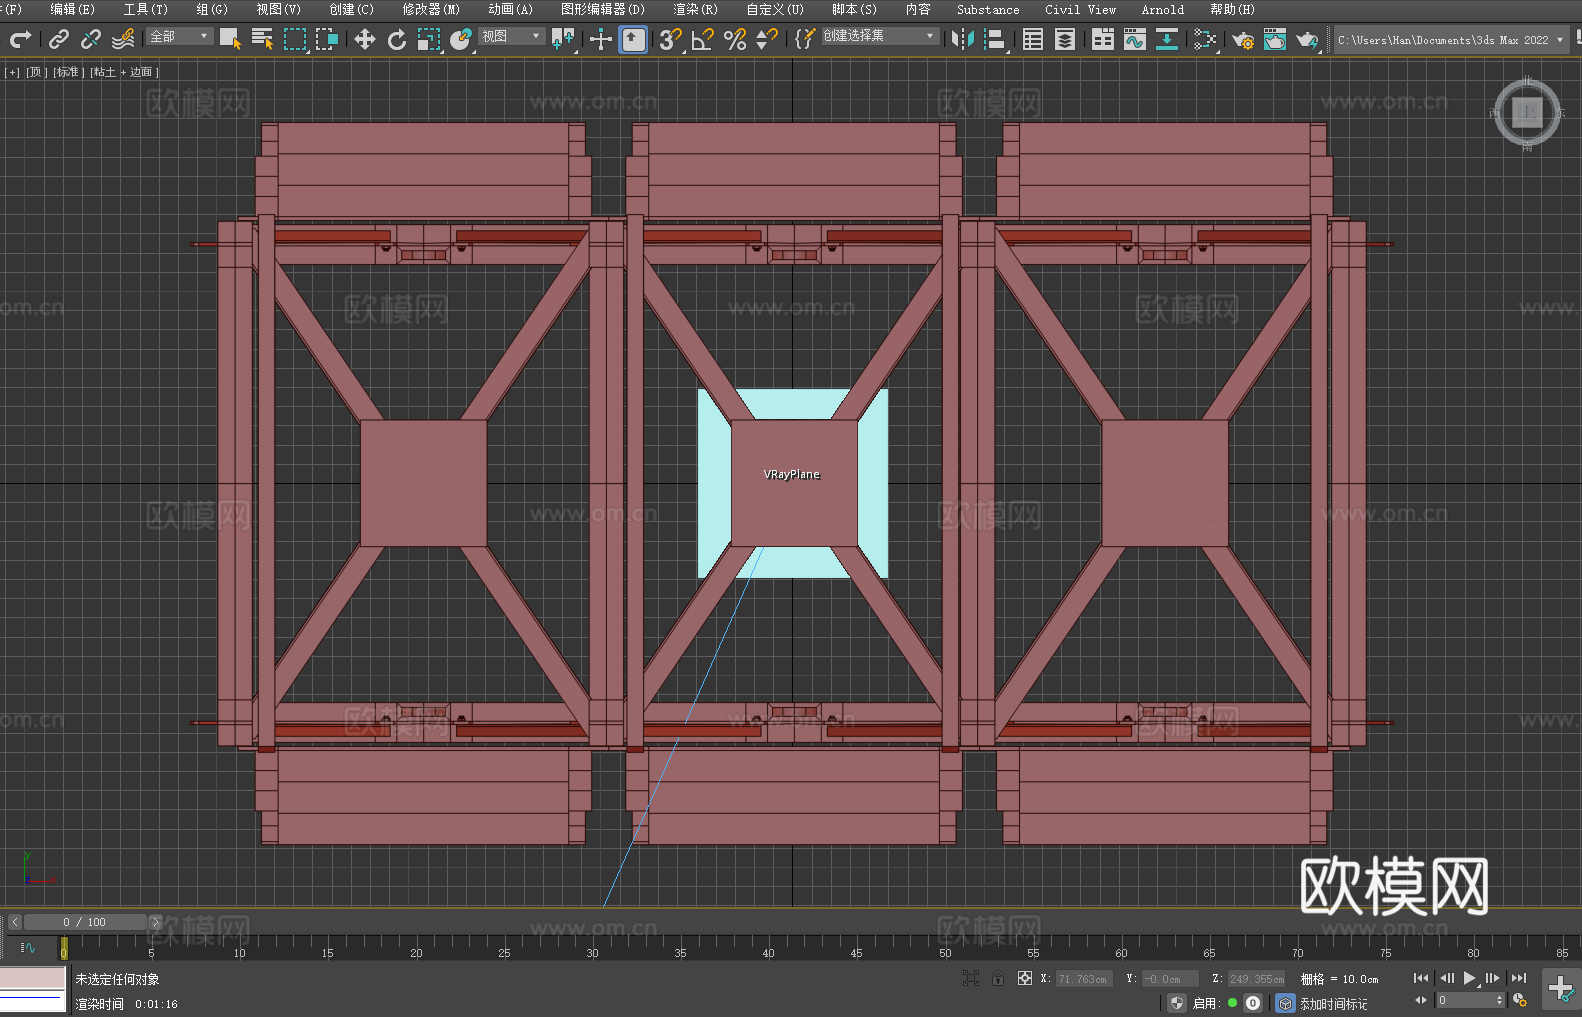
Task: Click Go to Start playback button
Action: tap(1420, 978)
